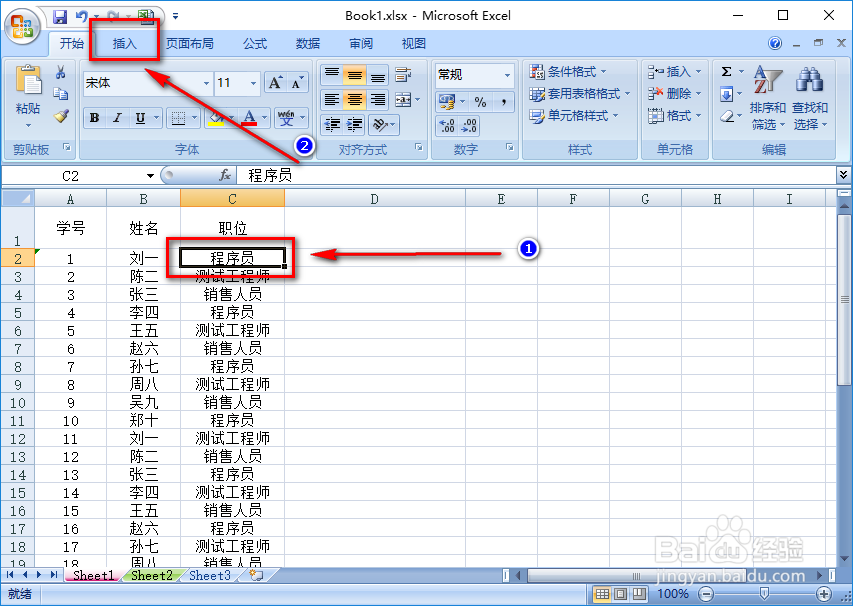Center text horizontally

(x=355, y=100)
